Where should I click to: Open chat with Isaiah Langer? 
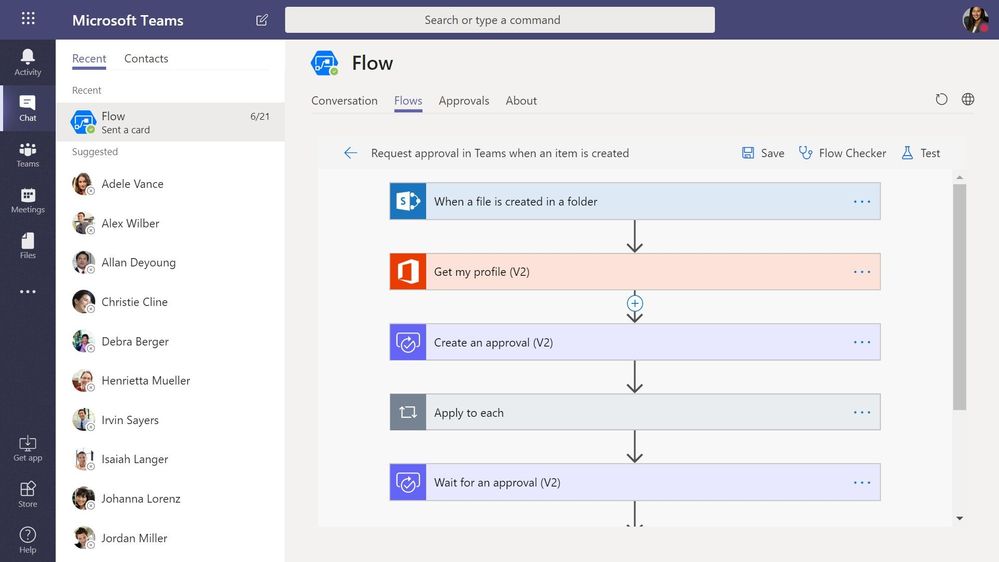click(x=170, y=459)
